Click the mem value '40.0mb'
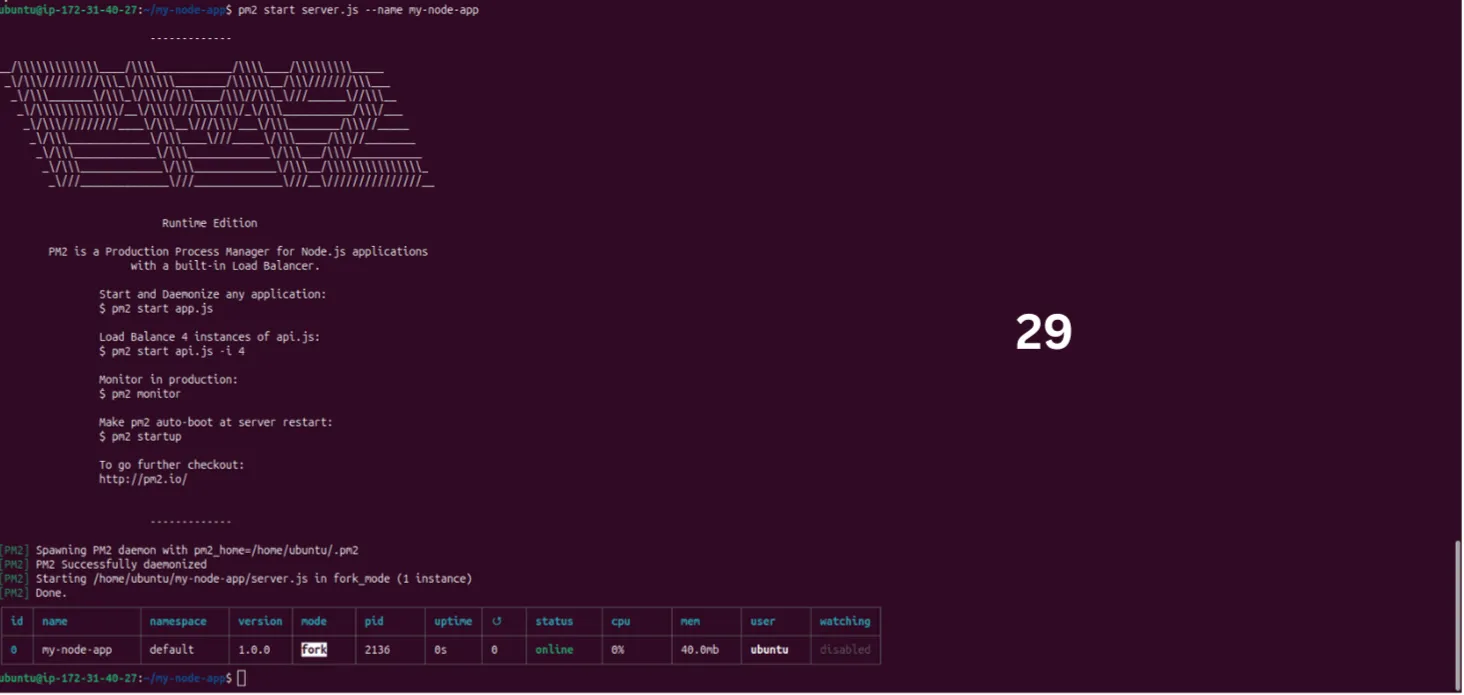Screen dimensions: 1464x695 click(699, 650)
